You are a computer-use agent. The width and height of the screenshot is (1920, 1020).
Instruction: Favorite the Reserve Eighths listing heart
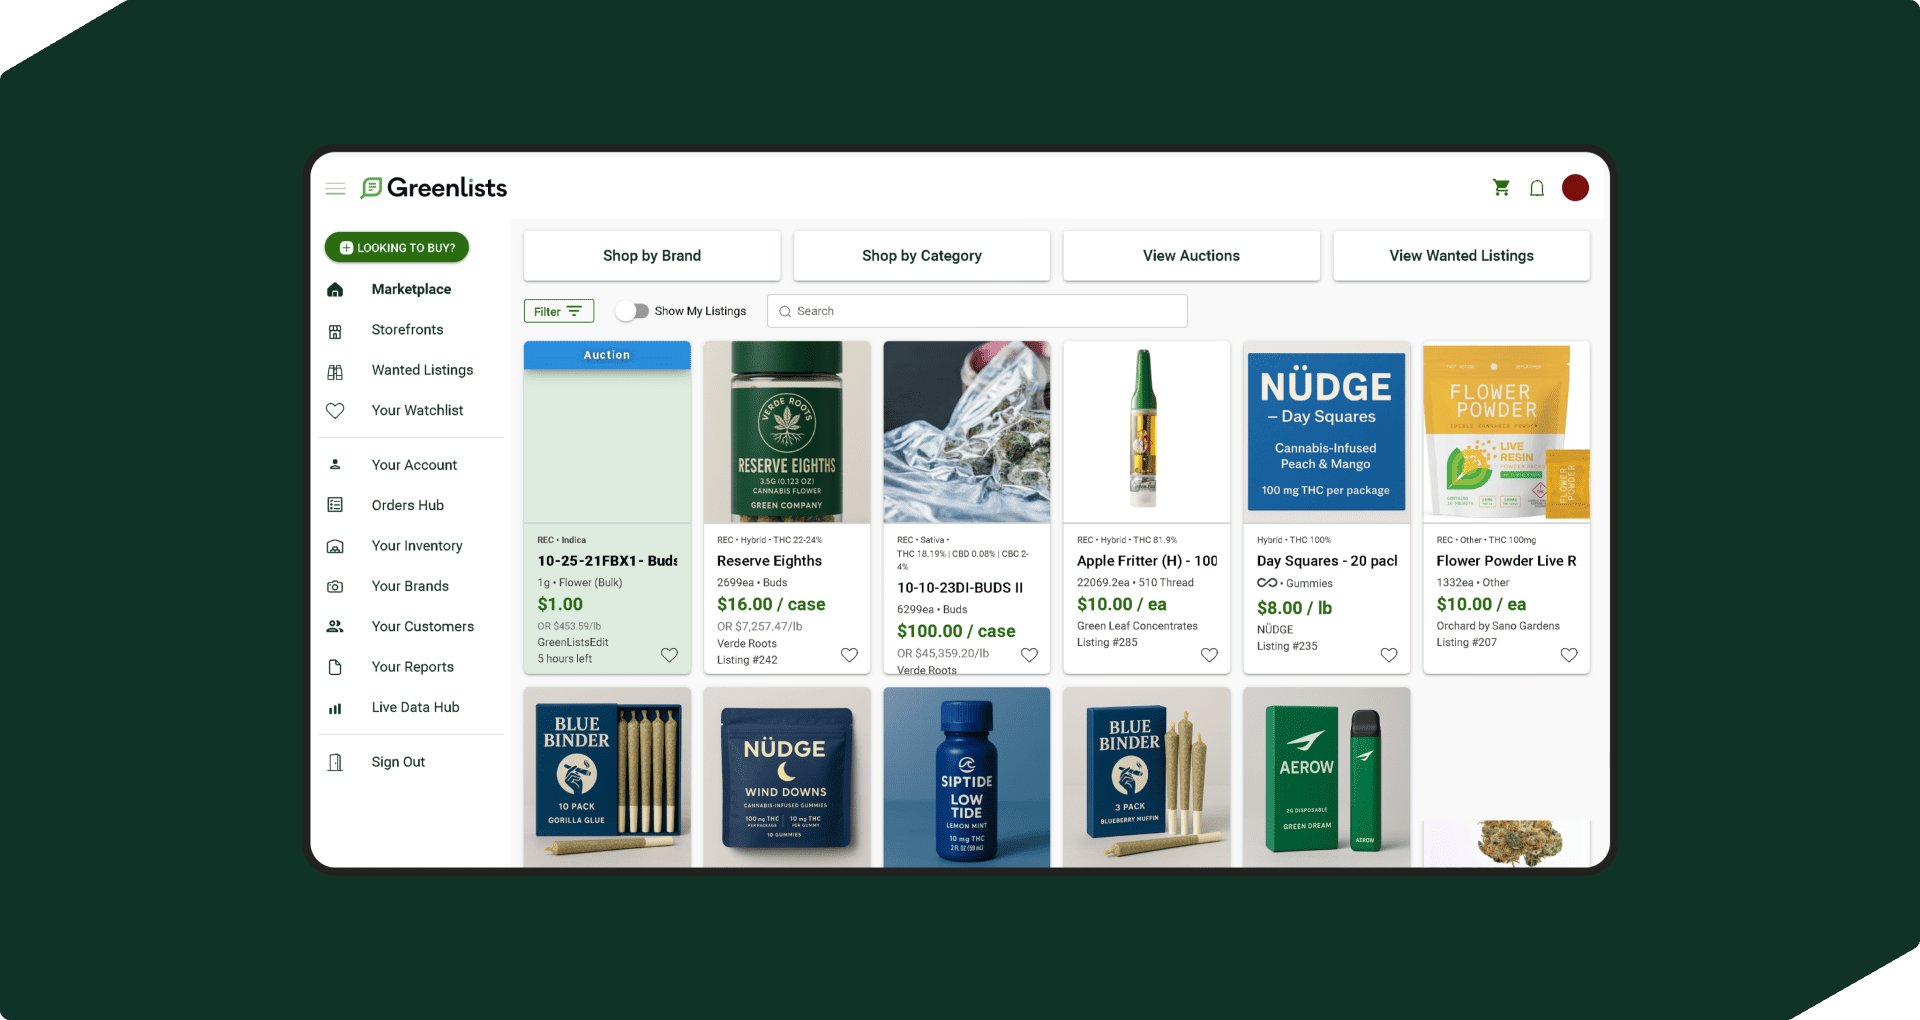click(x=849, y=655)
